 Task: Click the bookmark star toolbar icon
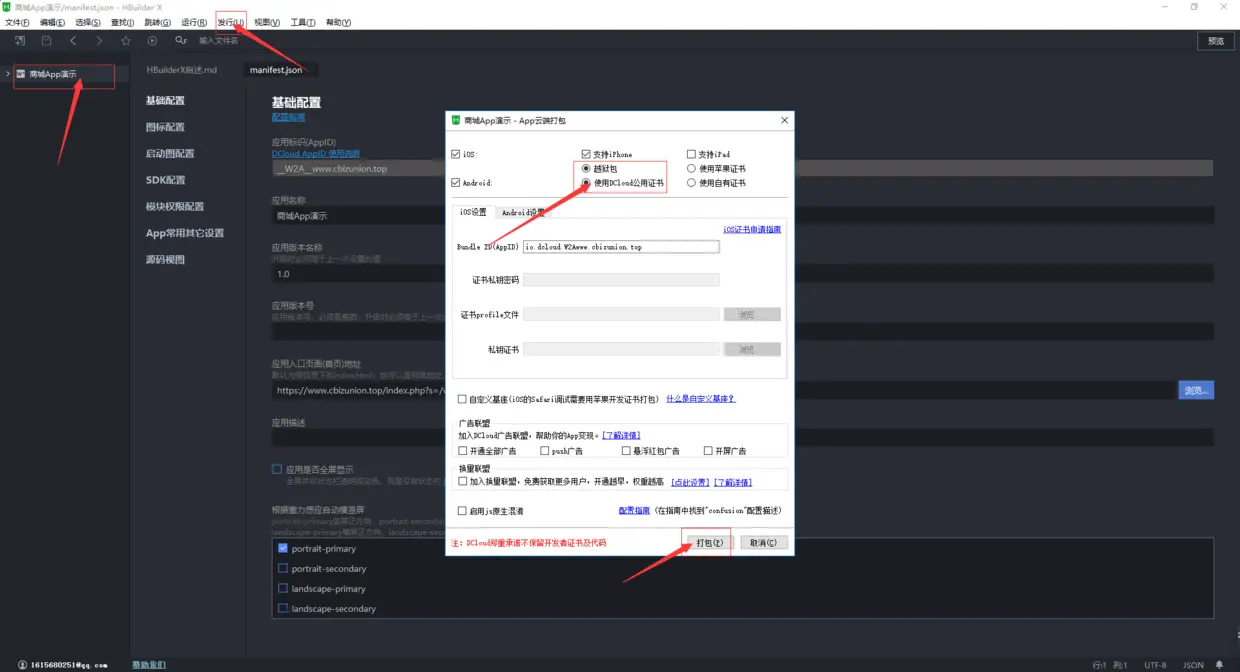click(126, 40)
